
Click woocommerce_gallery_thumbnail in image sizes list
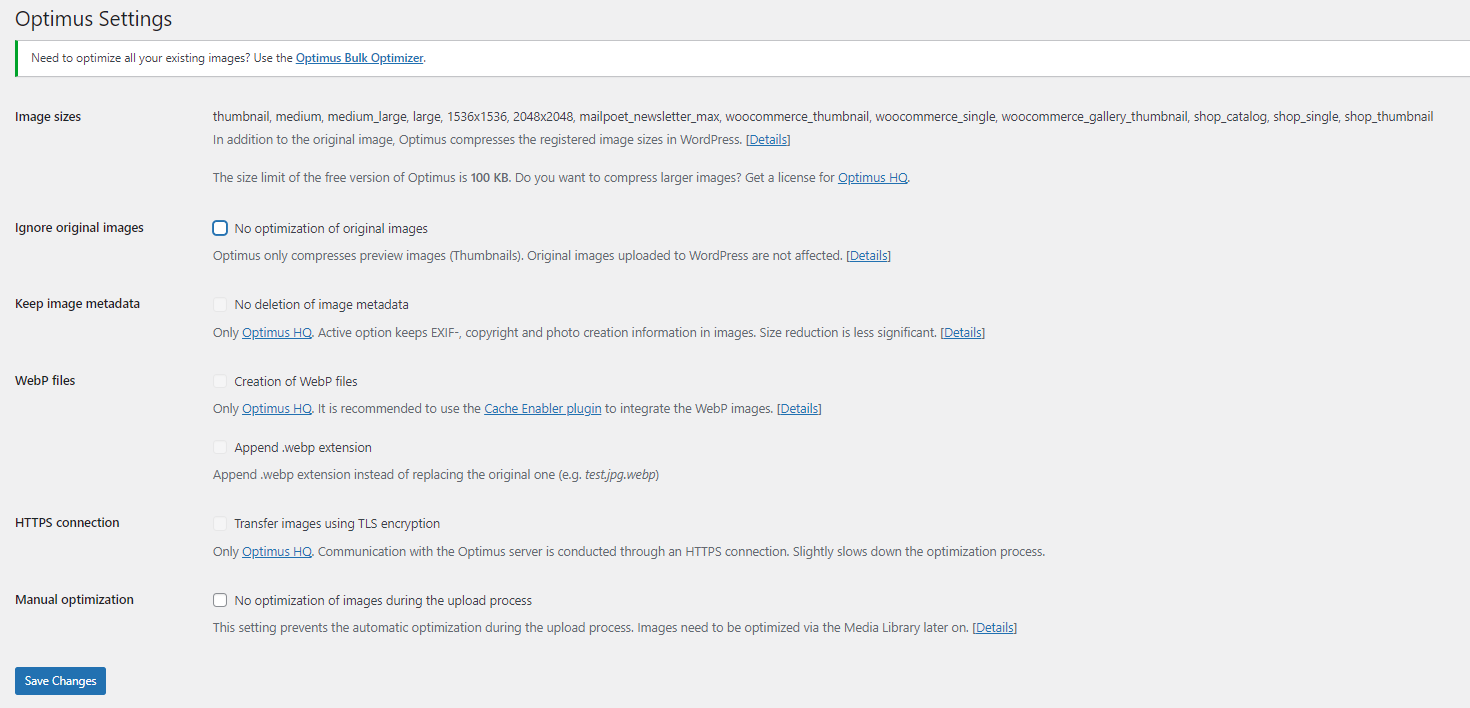1094,117
